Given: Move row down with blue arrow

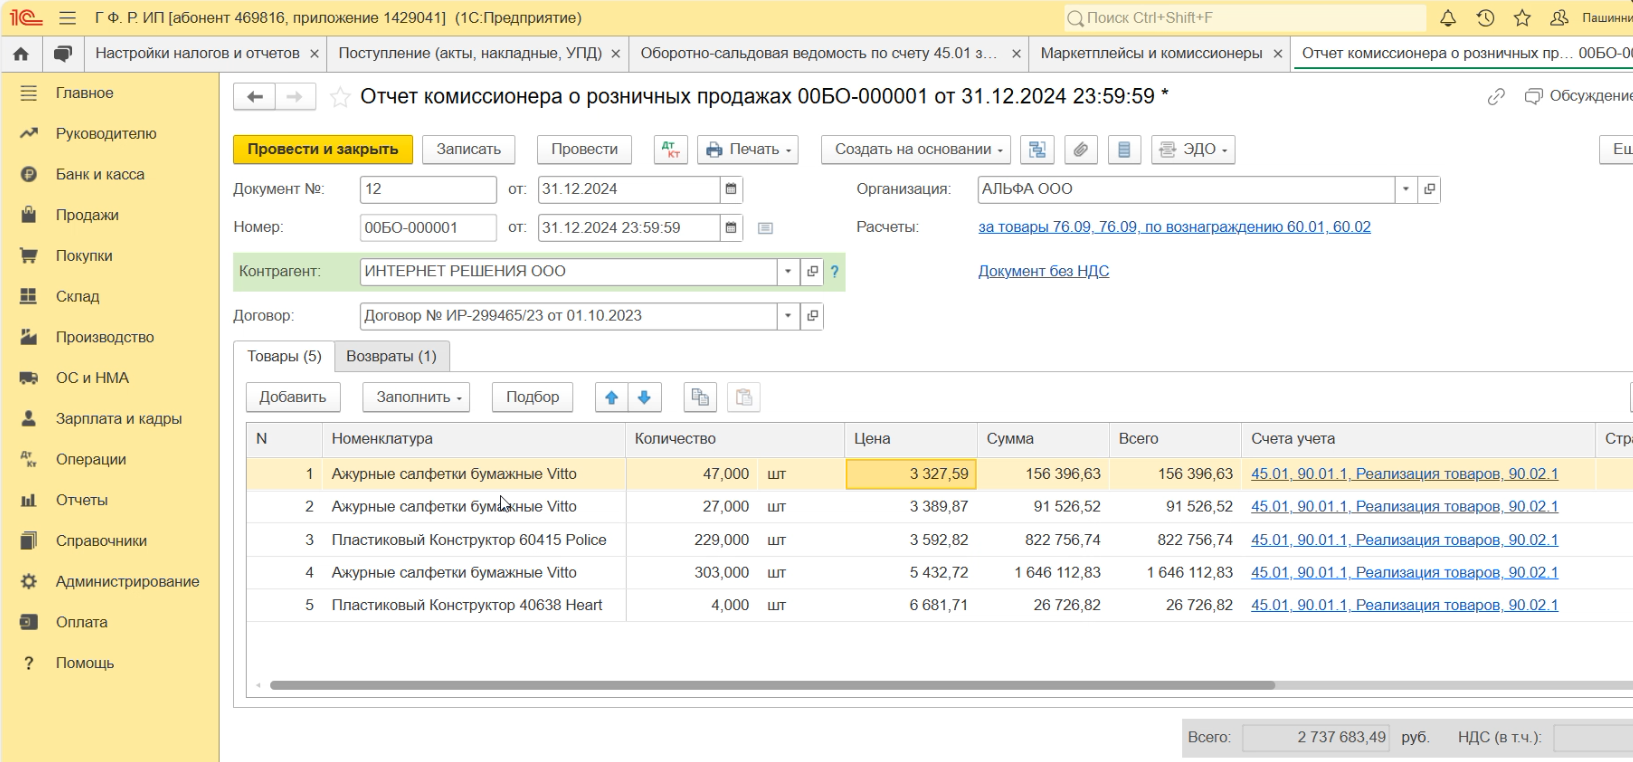Looking at the screenshot, I should coord(644,397).
